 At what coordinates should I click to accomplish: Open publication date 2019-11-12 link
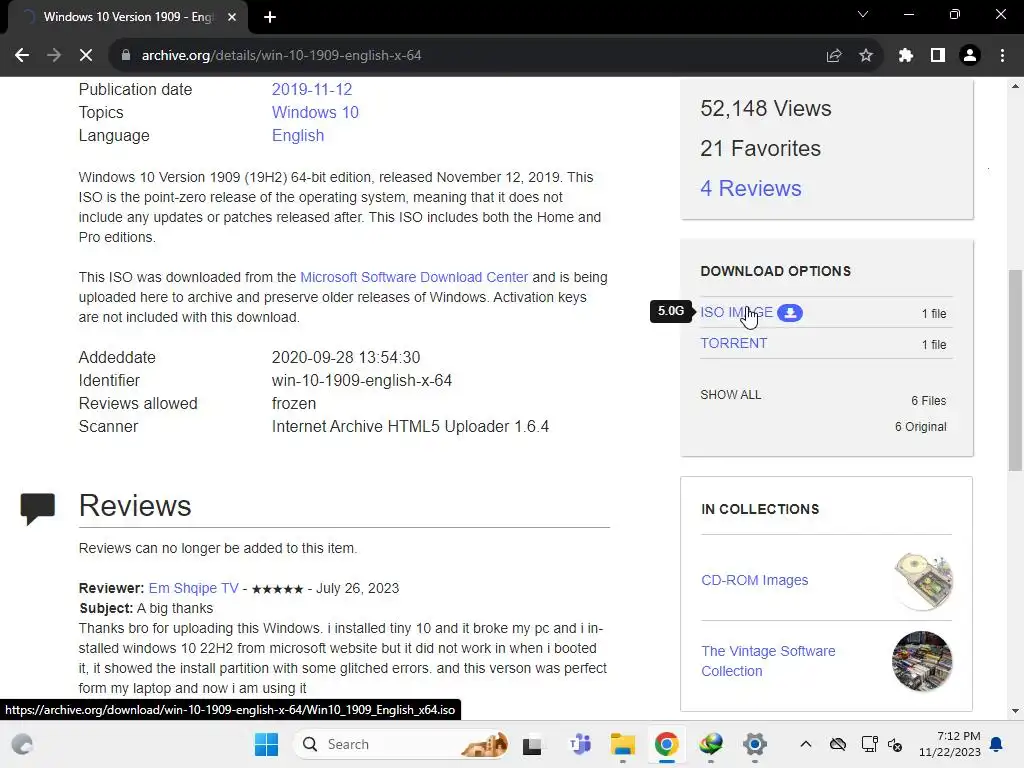tap(312, 89)
